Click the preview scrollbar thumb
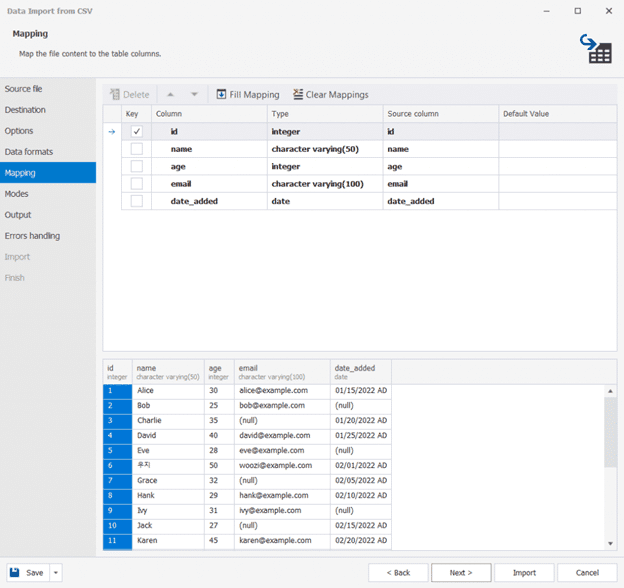Screen dimensions: 624x588 click(x=610, y=430)
